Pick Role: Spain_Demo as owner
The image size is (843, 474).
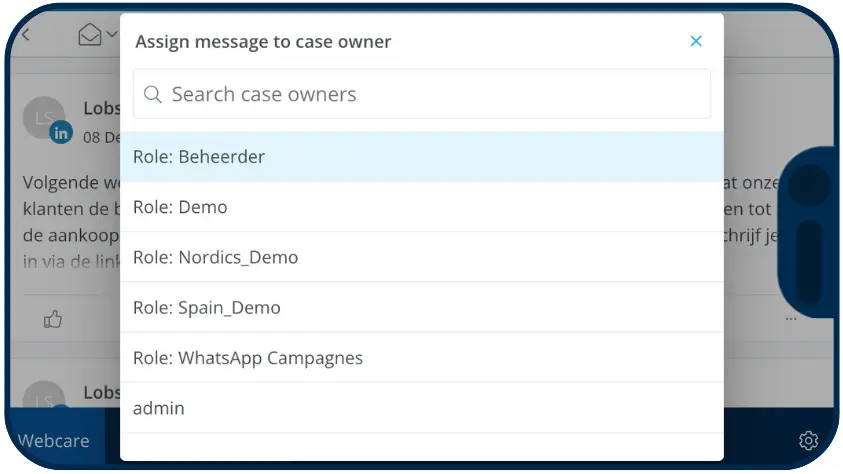(x=421, y=308)
